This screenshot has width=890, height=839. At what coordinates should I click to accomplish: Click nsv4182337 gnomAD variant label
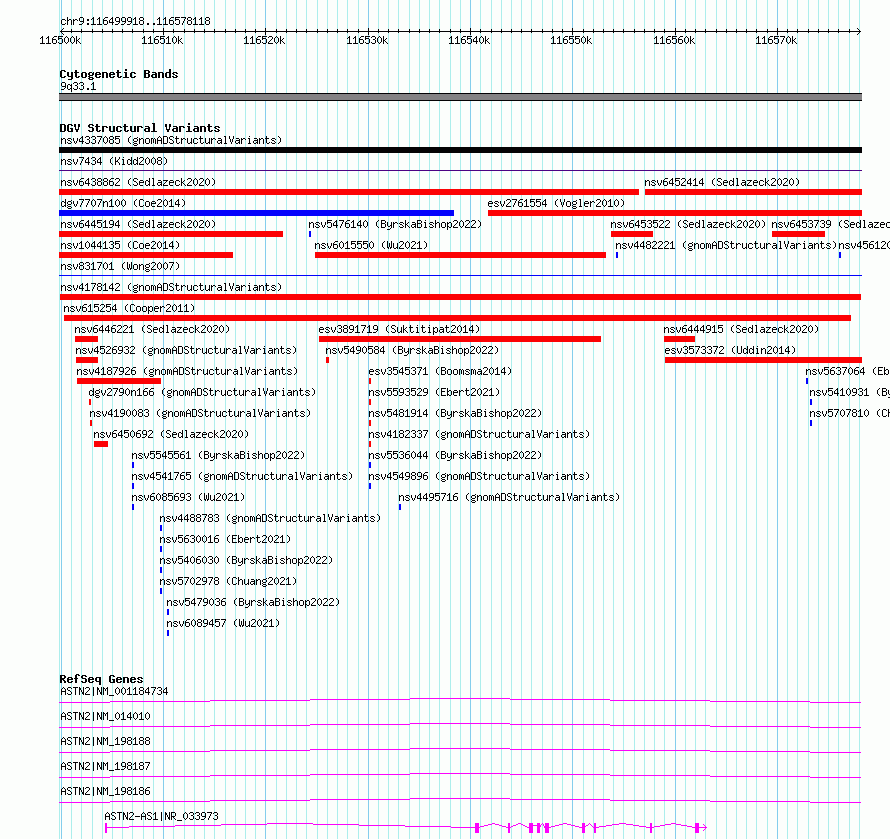pyautogui.click(x=479, y=434)
